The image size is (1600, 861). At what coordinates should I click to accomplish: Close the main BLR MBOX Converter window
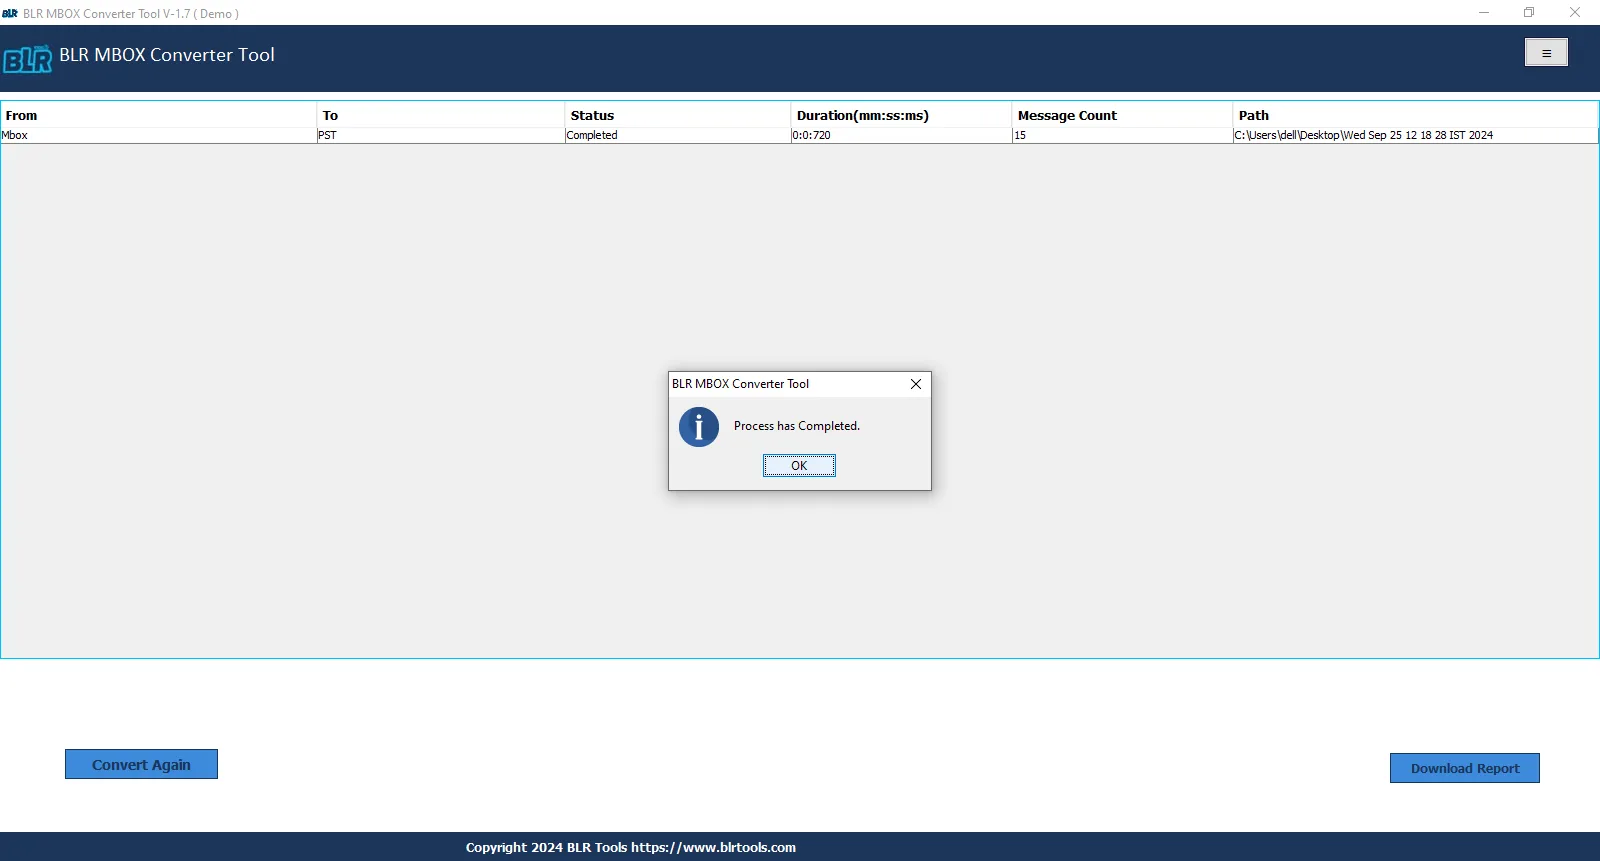(1575, 13)
